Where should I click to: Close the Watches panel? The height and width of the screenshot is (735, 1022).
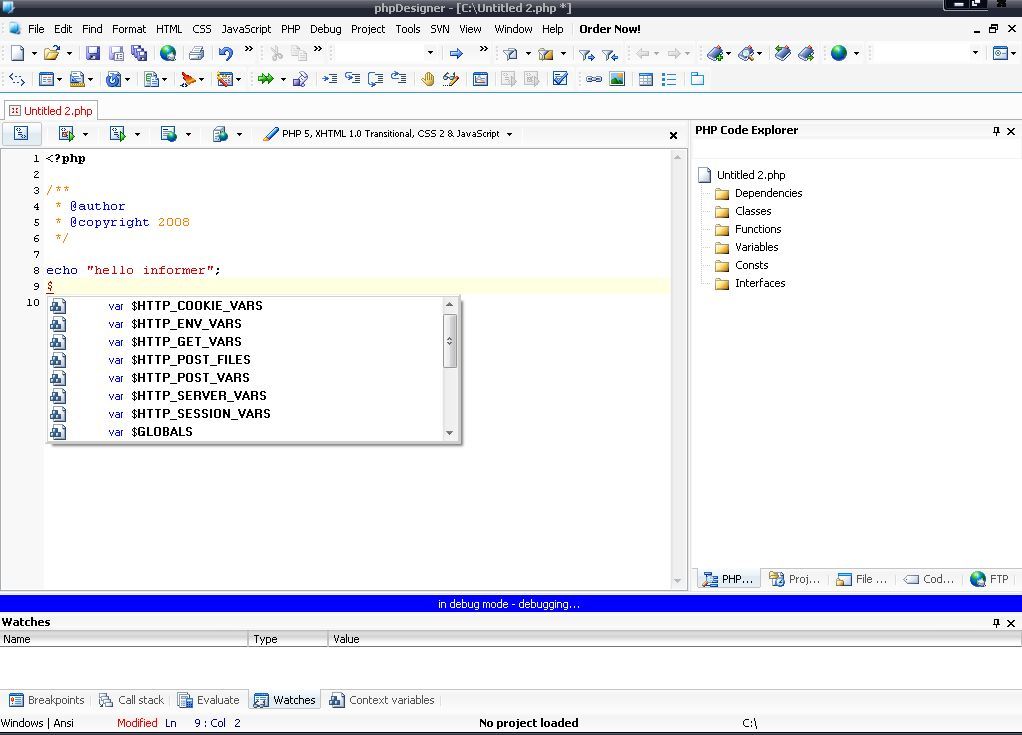coord(1011,623)
